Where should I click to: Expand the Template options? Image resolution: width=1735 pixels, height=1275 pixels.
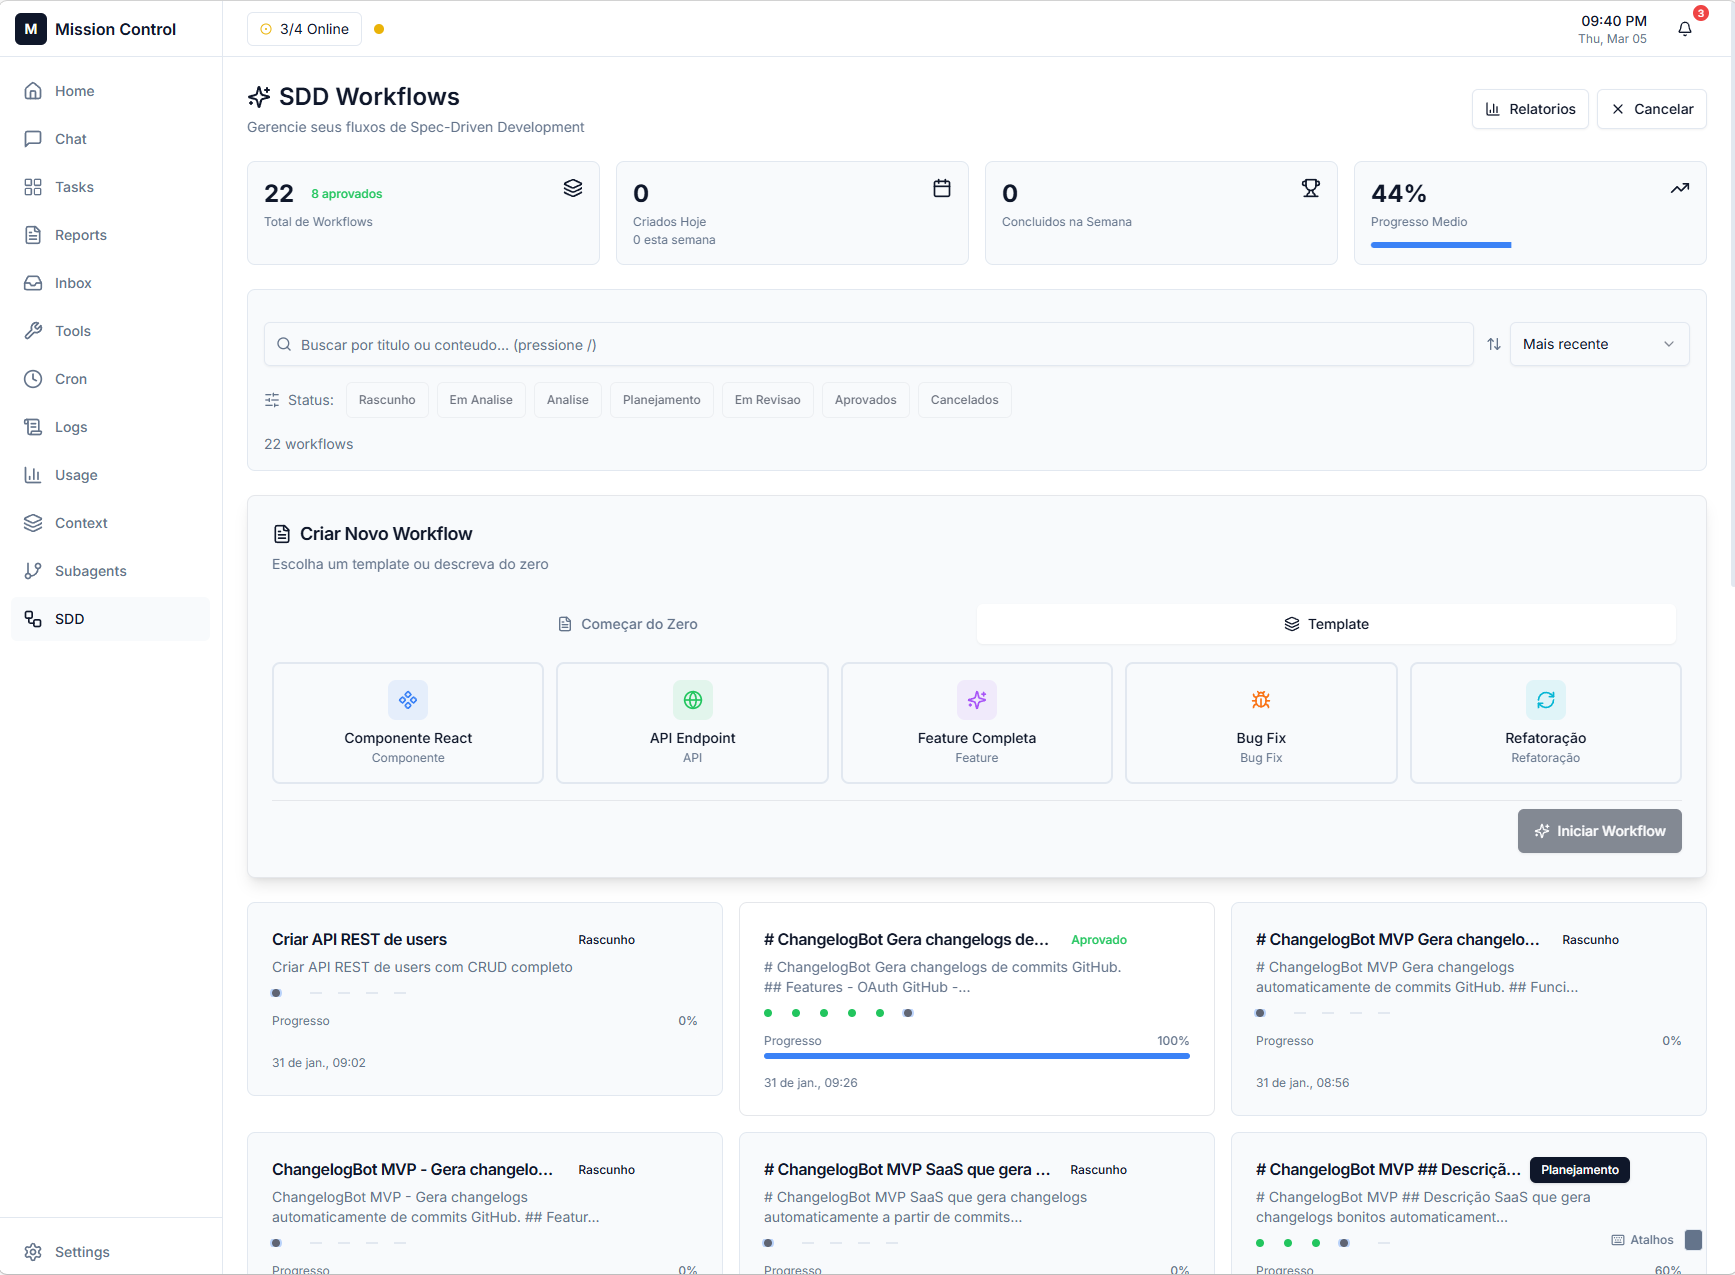pyautogui.click(x=1326, y=623)
